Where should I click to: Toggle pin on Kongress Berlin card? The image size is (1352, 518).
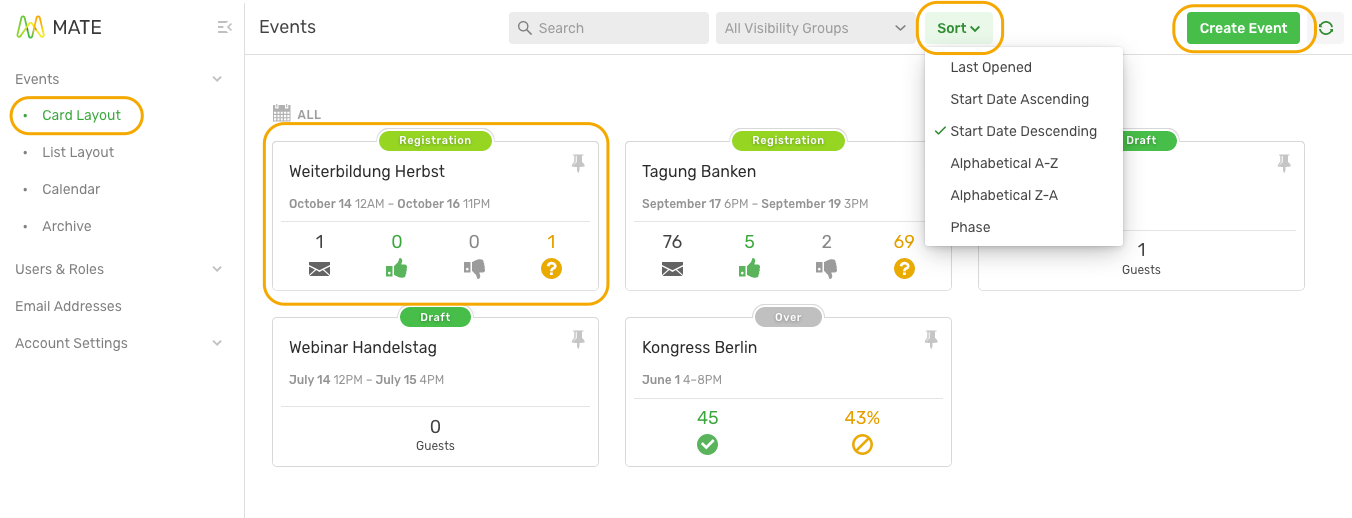931,340
